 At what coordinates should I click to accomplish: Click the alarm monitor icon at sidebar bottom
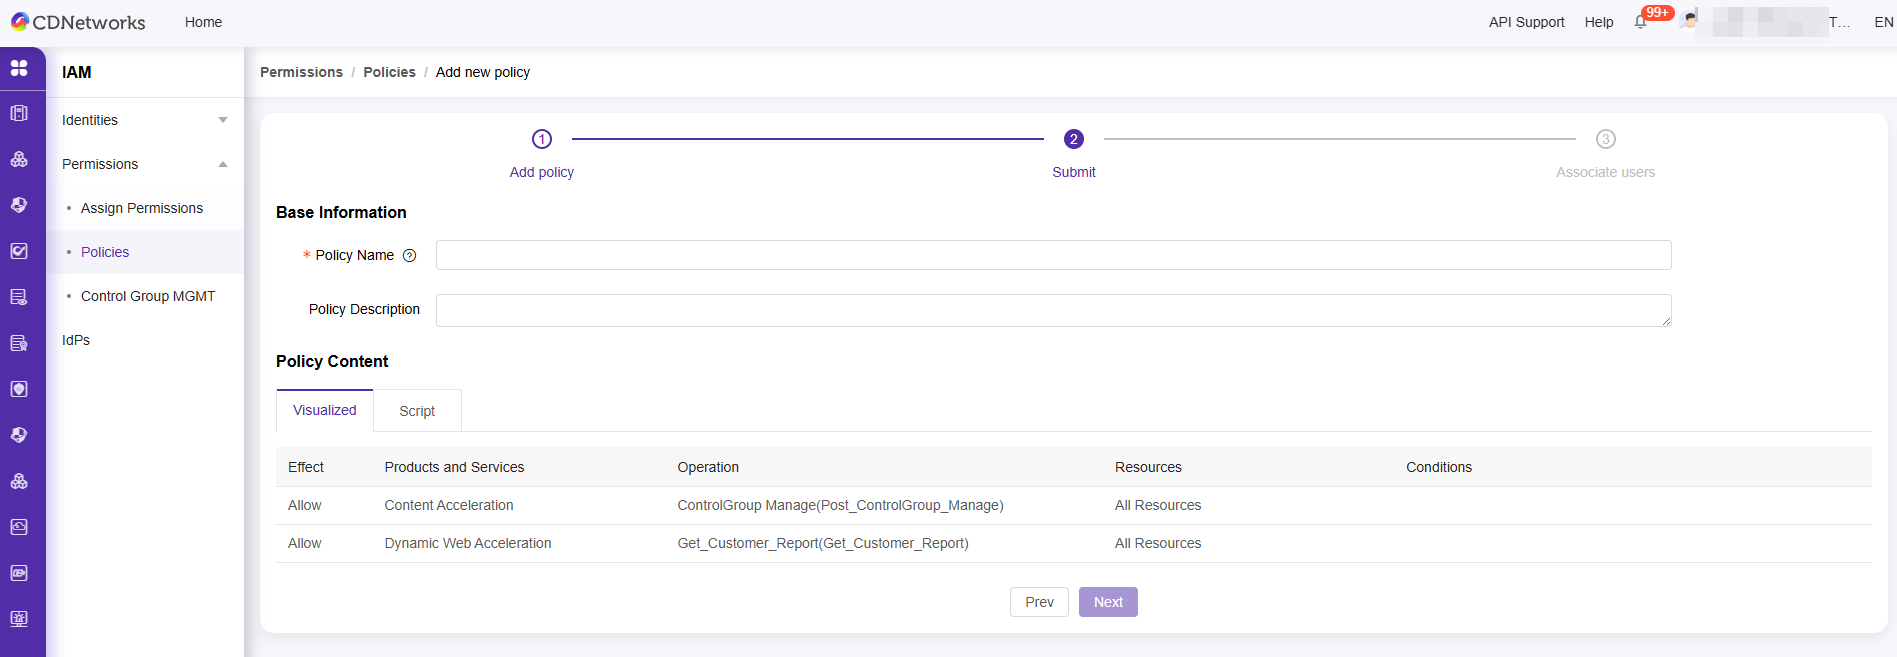click(x=19, y=619)
